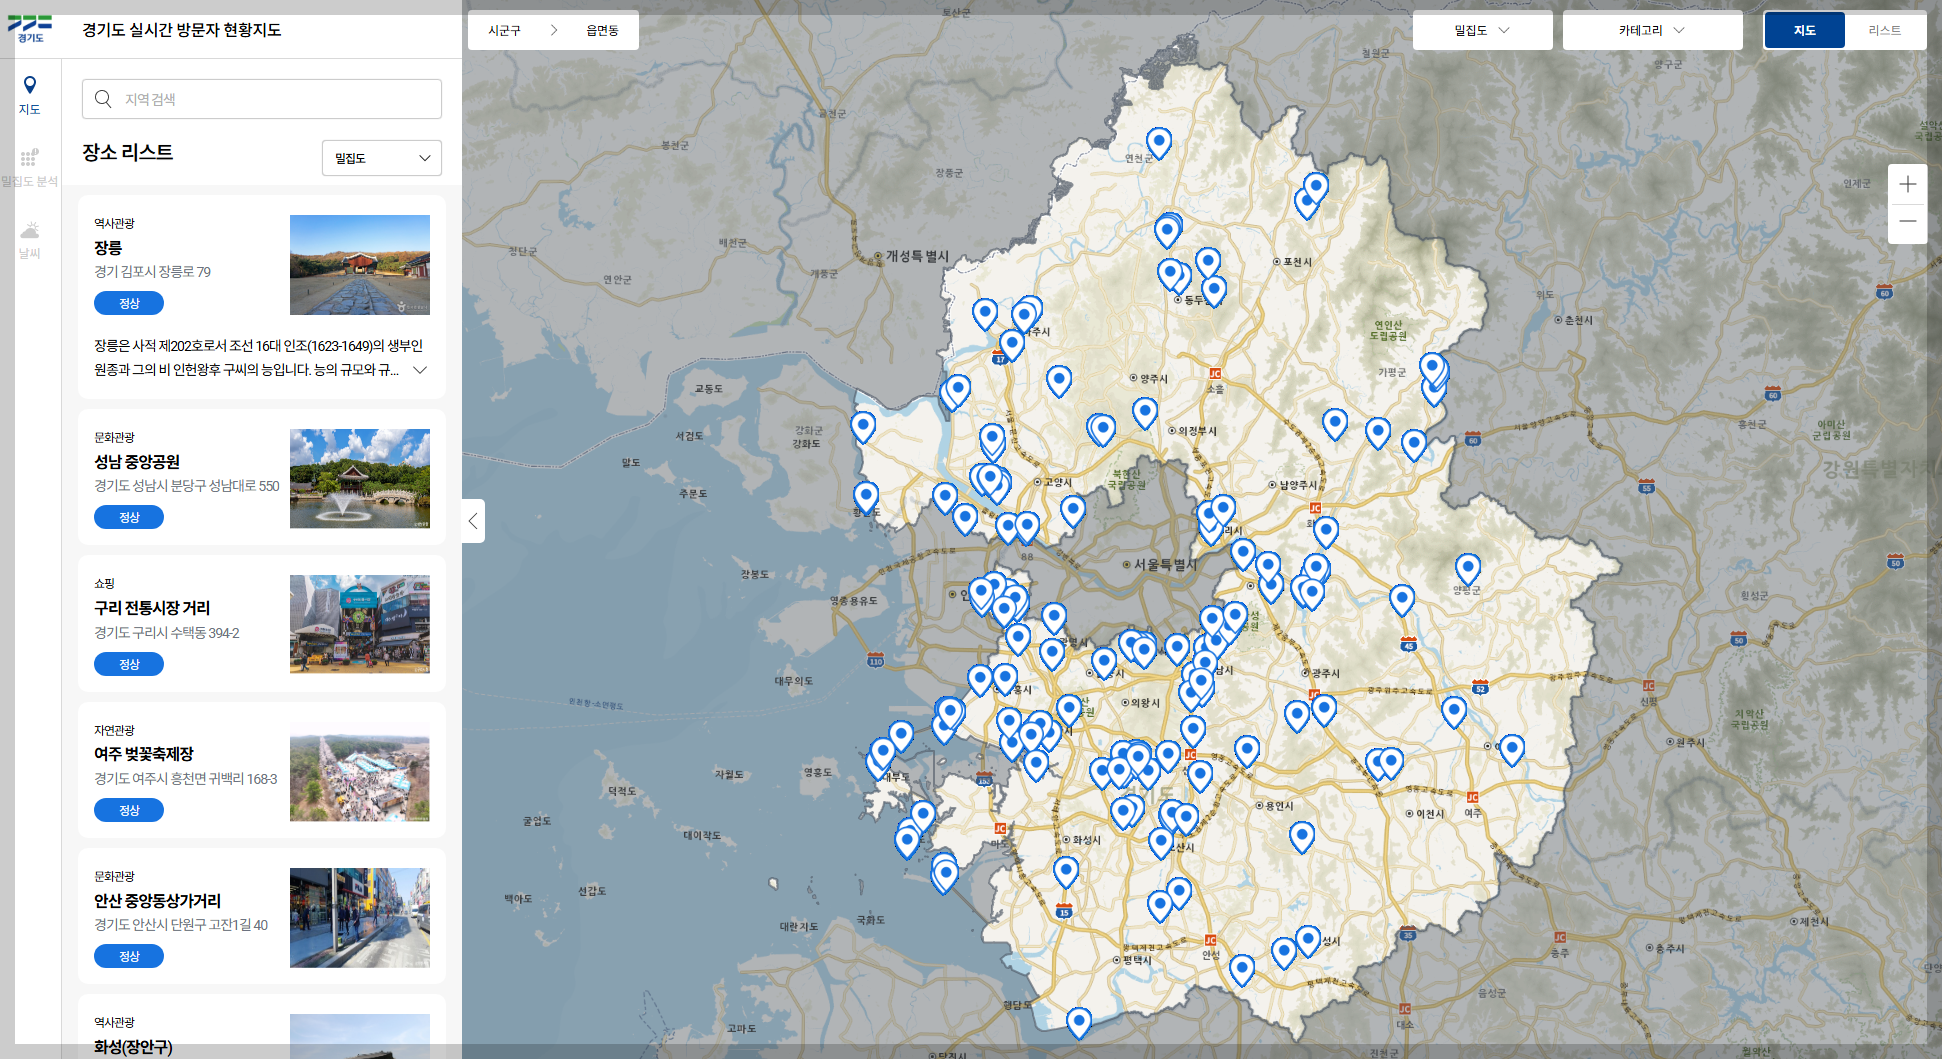Click the 경기도 logo
The width and height of the screenshot is (1942, 1059).
click(x=30, y=29)
